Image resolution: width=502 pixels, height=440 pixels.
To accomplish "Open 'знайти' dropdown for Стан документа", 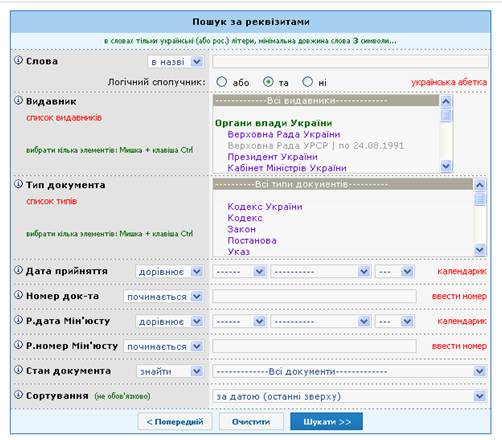I will [170, 371].
